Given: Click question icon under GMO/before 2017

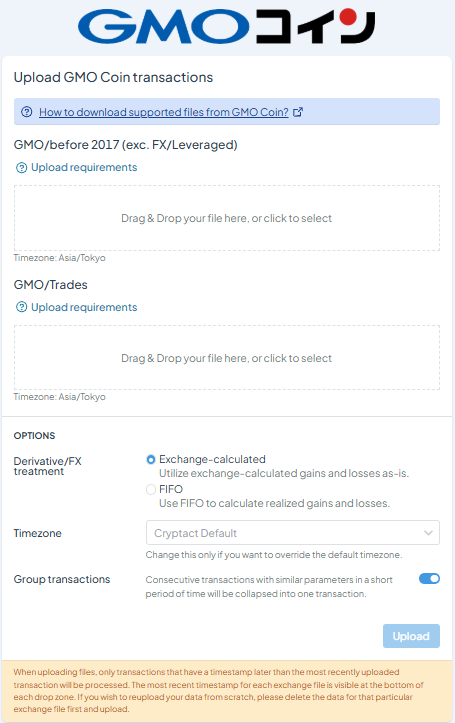Looking at the screenshot, I should pos(21,167).
